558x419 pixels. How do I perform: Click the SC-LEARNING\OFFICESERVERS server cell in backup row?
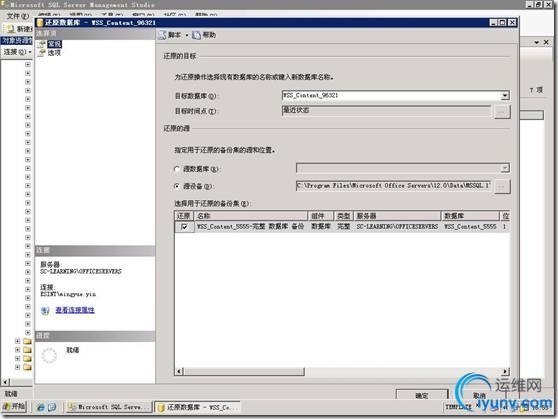click(x=398, y=227)
